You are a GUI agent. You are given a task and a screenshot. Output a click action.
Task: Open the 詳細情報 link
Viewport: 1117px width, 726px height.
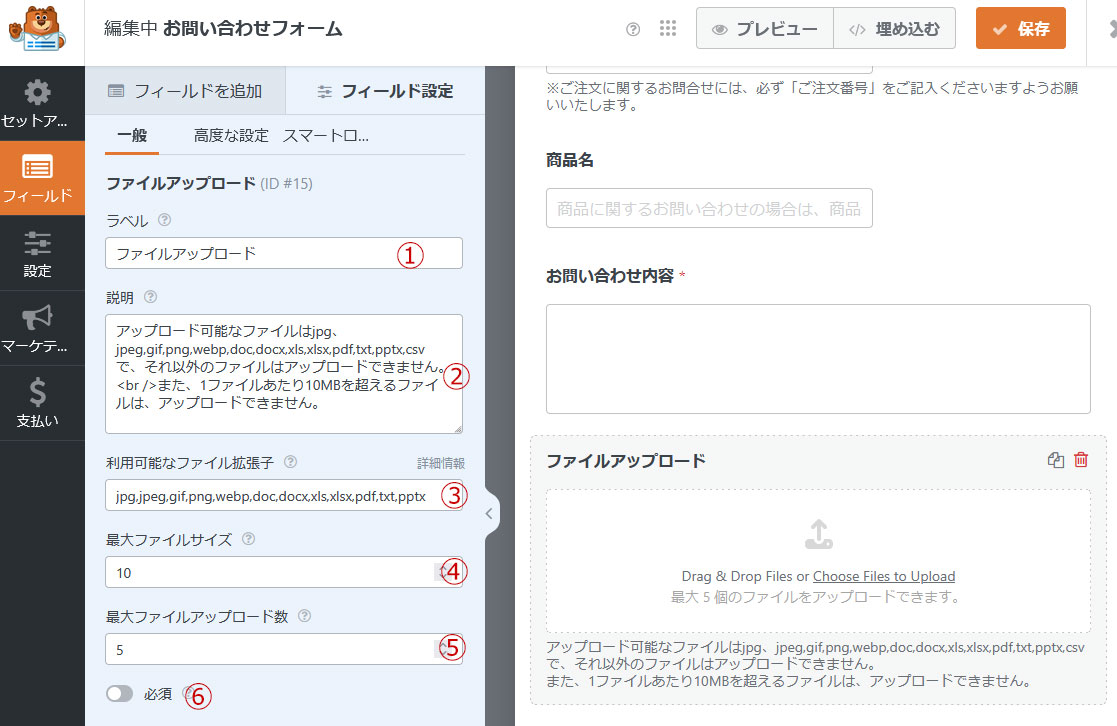440,464
